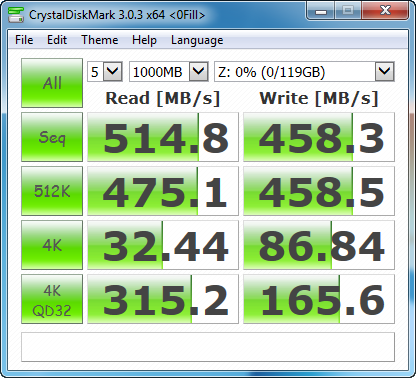Start the 4K random test

(x=52, y=245)
